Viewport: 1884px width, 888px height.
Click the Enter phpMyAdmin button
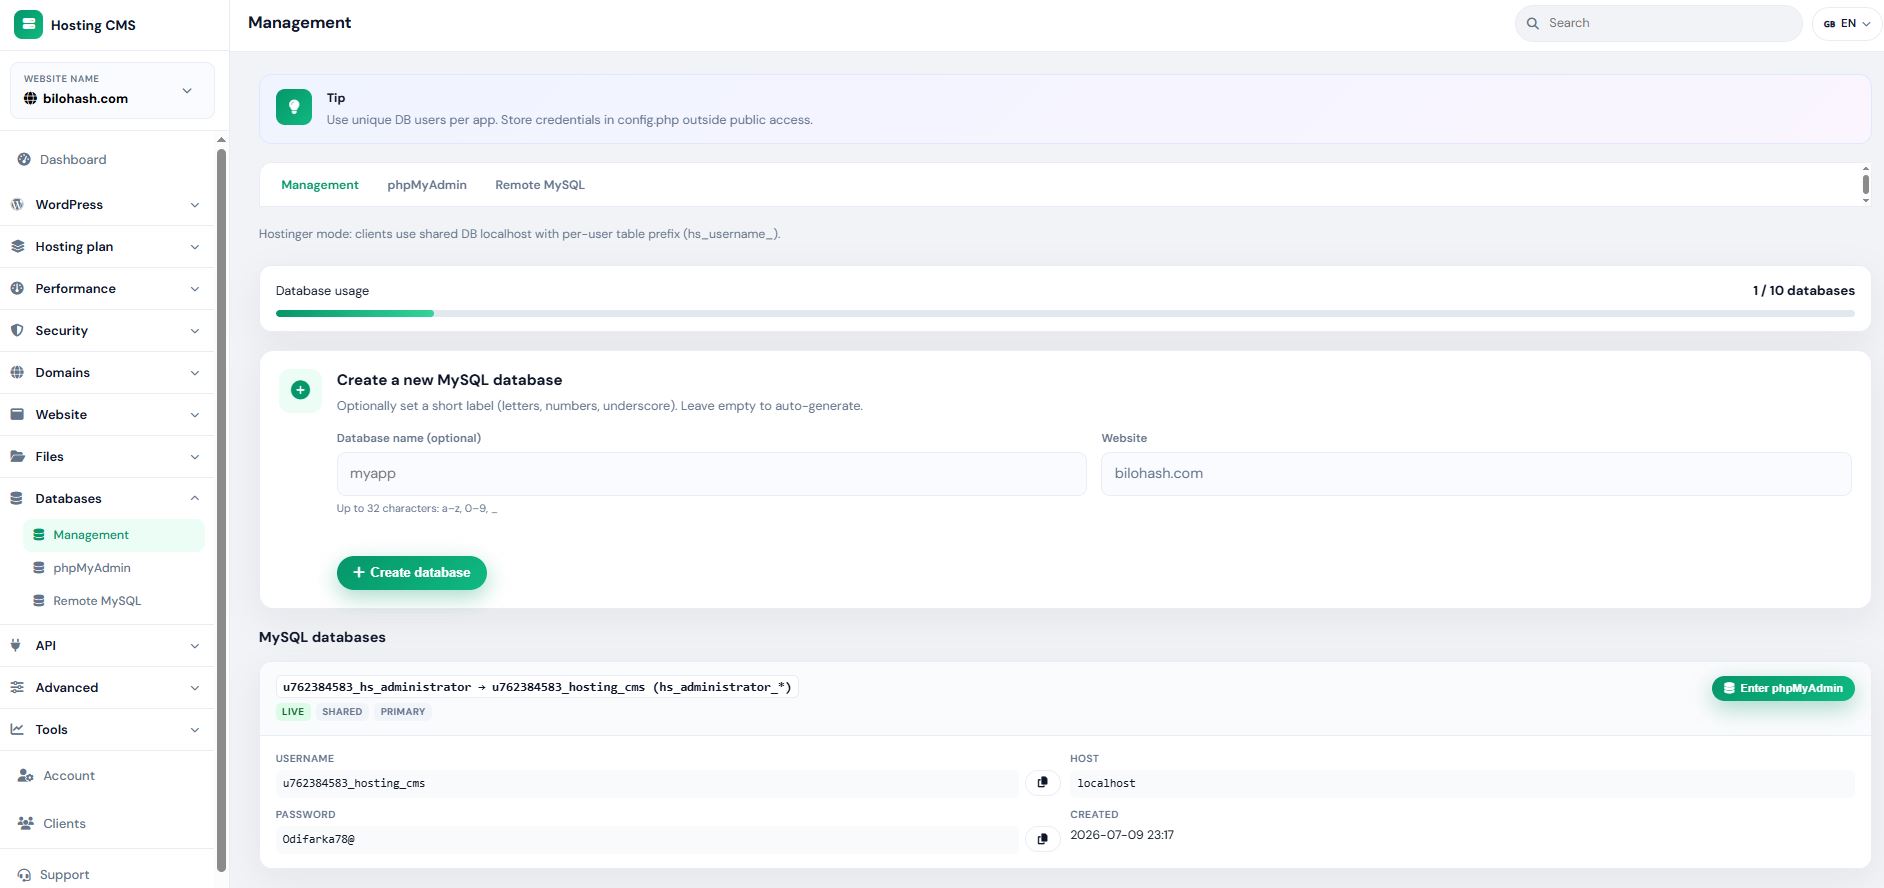click(x=1783, y=688)
